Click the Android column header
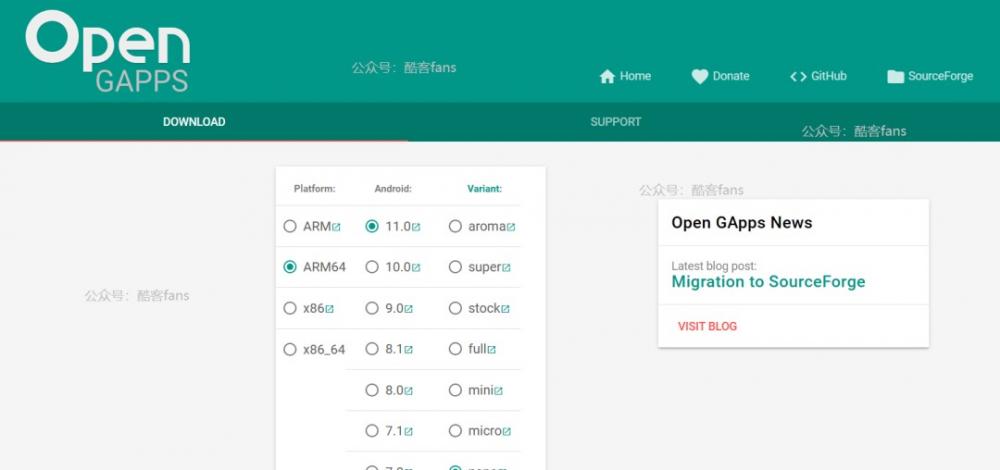 coord(393,189)
